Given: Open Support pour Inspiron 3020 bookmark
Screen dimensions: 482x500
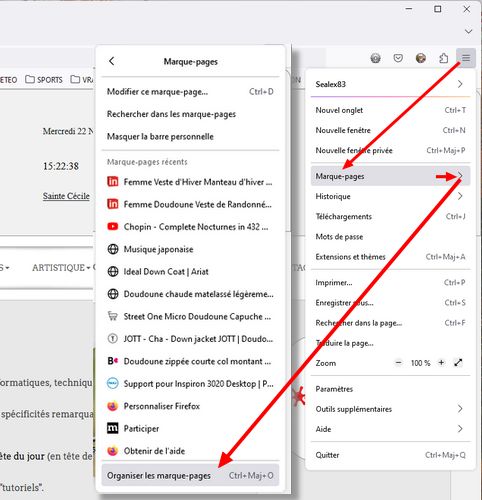Looking at the screenshot, I should 190,384.
